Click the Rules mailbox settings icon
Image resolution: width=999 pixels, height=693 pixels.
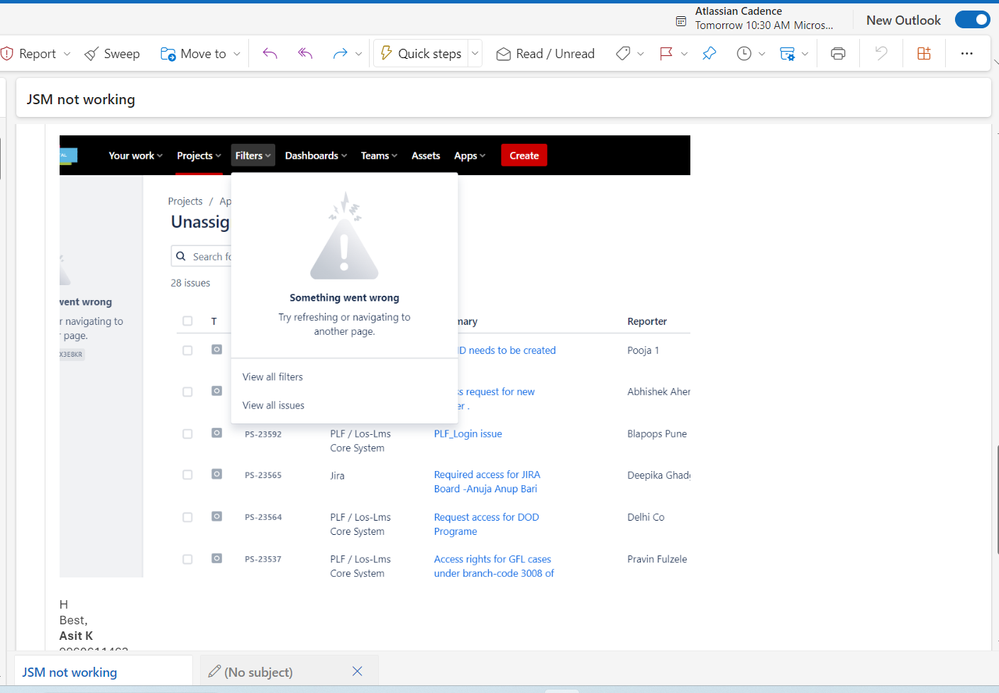point(787,54)
